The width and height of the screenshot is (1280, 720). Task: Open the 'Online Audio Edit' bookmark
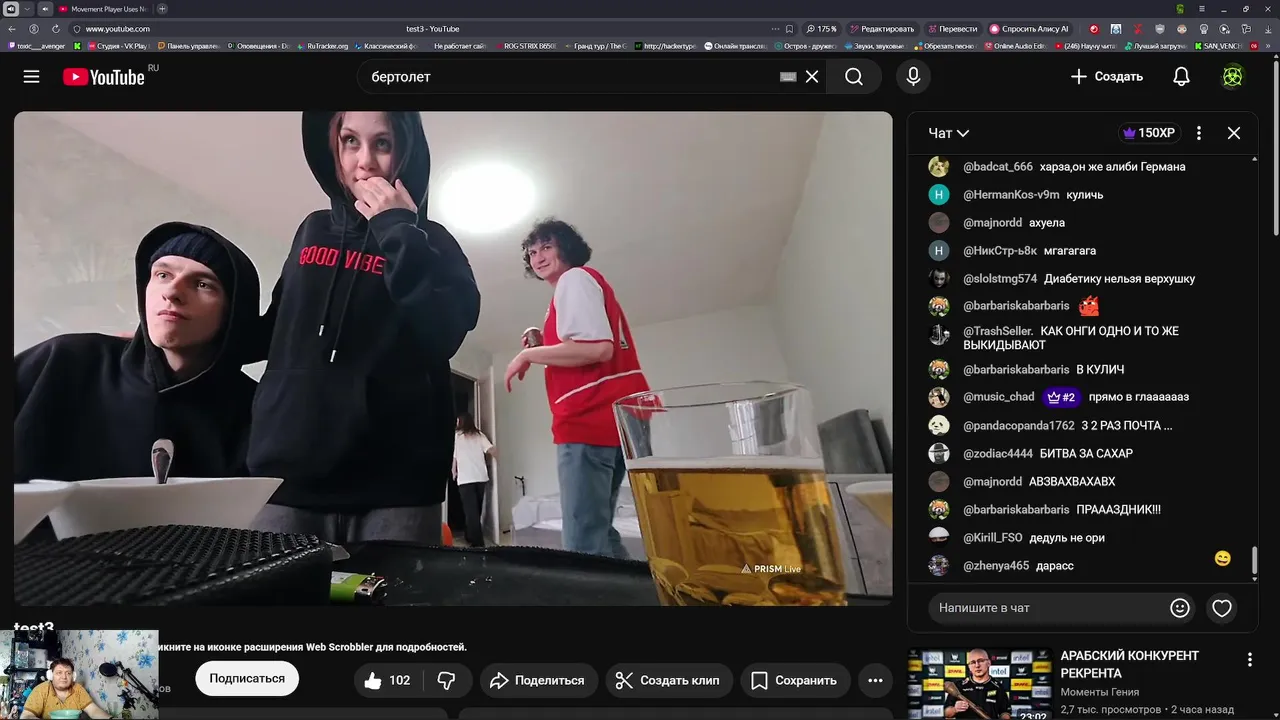pos(1014,46)
